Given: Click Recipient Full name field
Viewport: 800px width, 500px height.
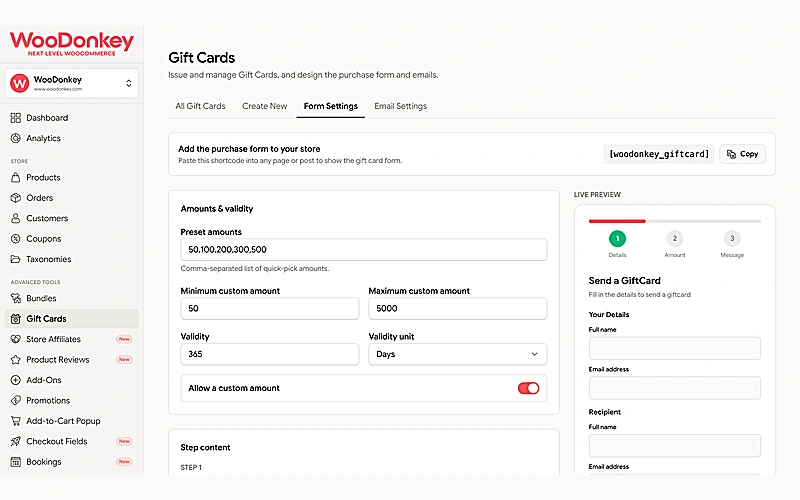Looking at the screenshot, I should pos(674,445).
